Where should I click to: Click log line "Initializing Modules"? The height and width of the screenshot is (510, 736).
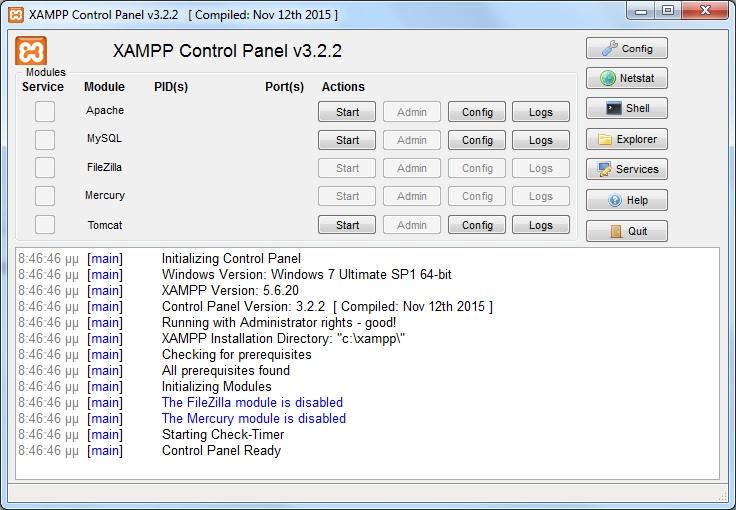(x=217, y=386)
